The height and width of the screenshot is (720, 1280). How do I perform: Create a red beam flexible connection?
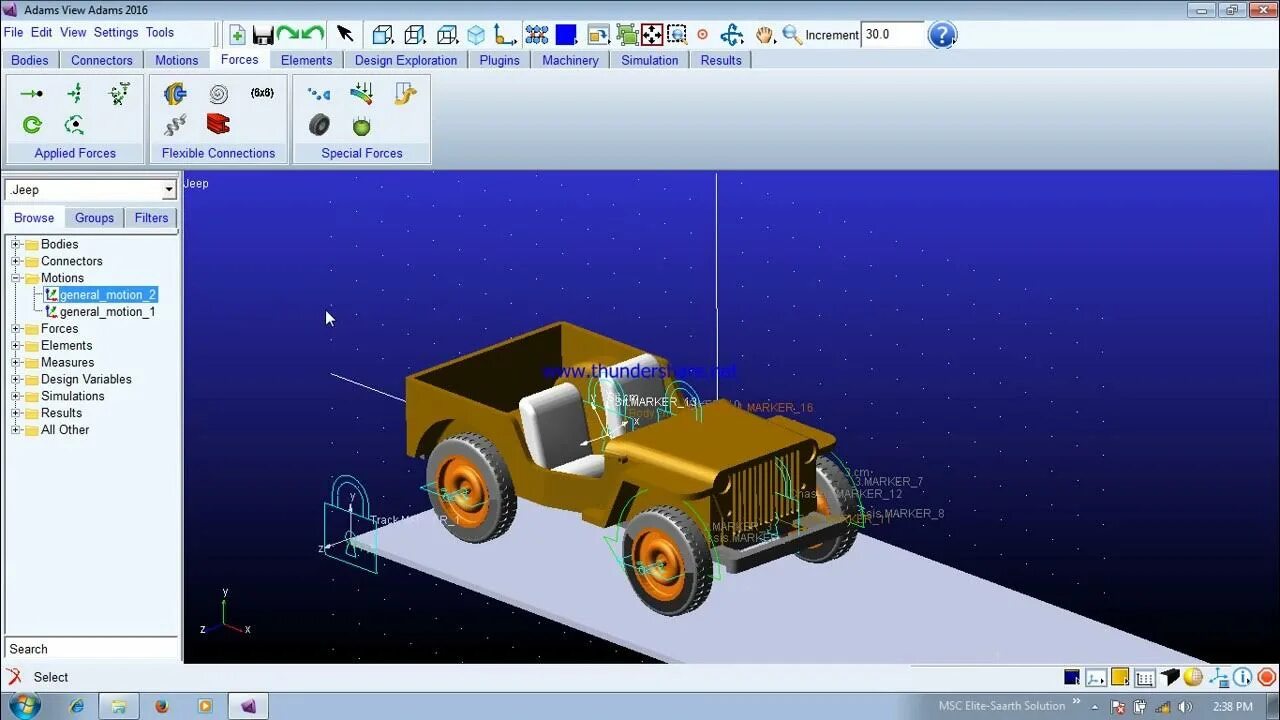[218, 124]
